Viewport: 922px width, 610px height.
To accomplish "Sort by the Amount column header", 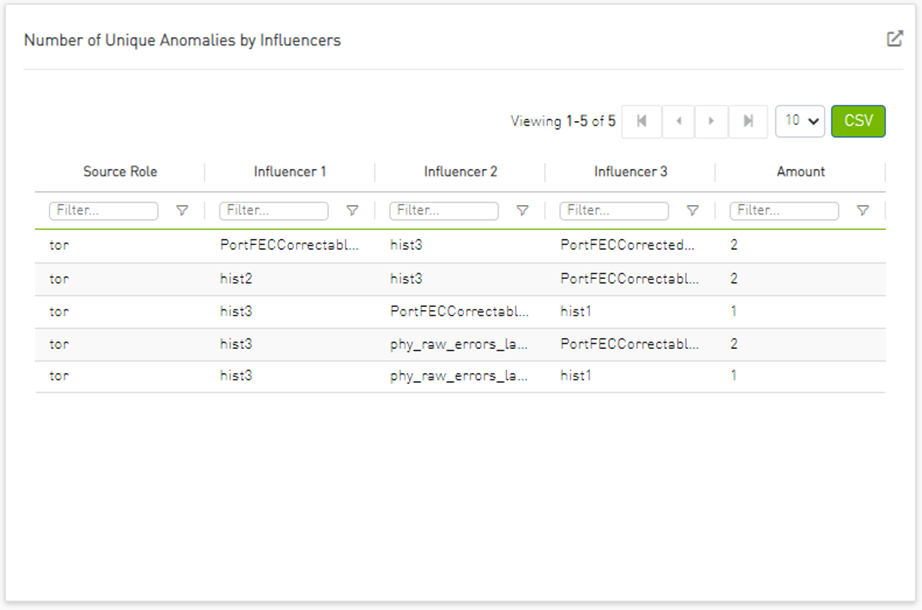I will tap(801, 172).
